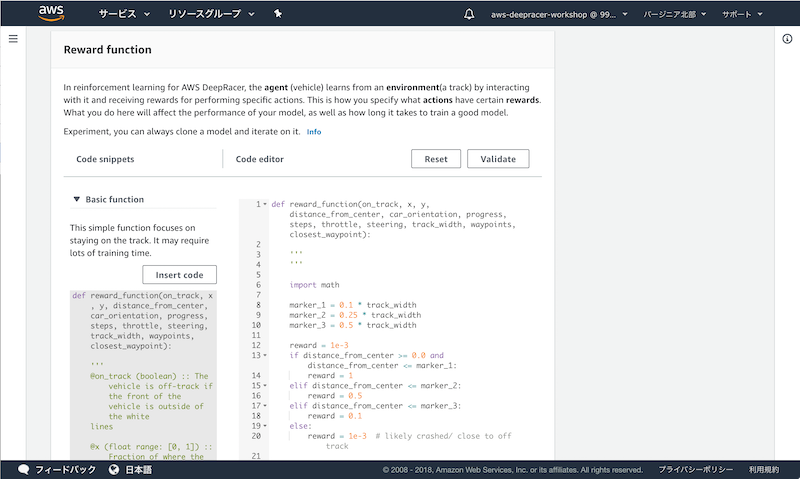Click the Insert code button

179,274
